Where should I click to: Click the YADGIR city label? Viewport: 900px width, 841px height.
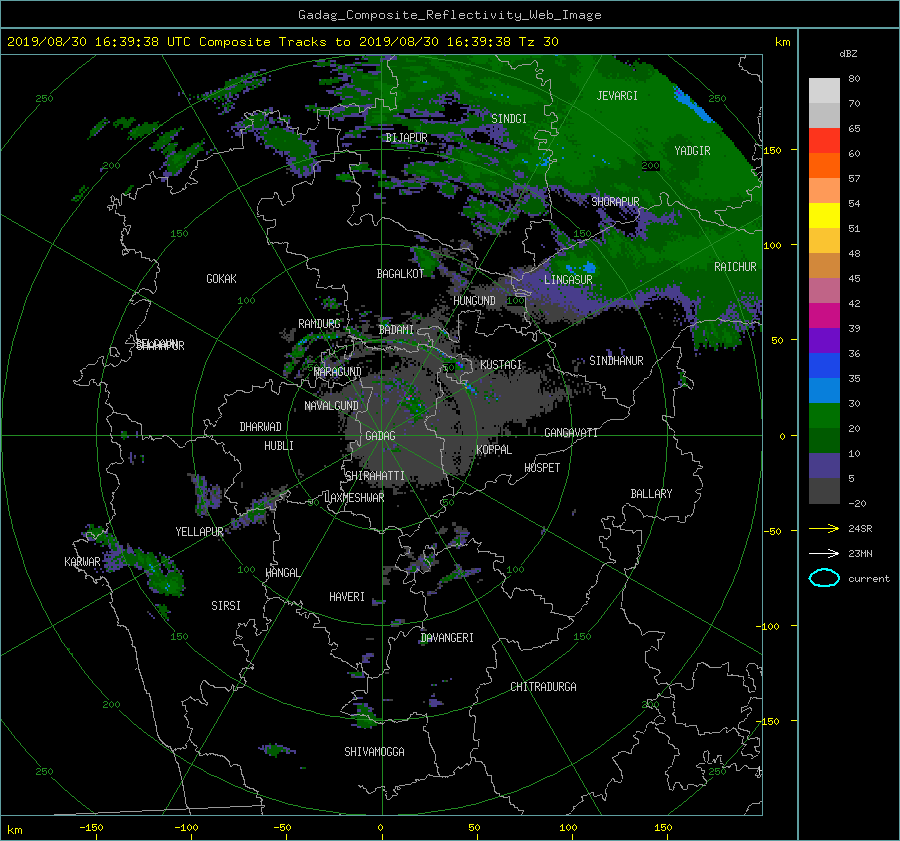(692, 151)
